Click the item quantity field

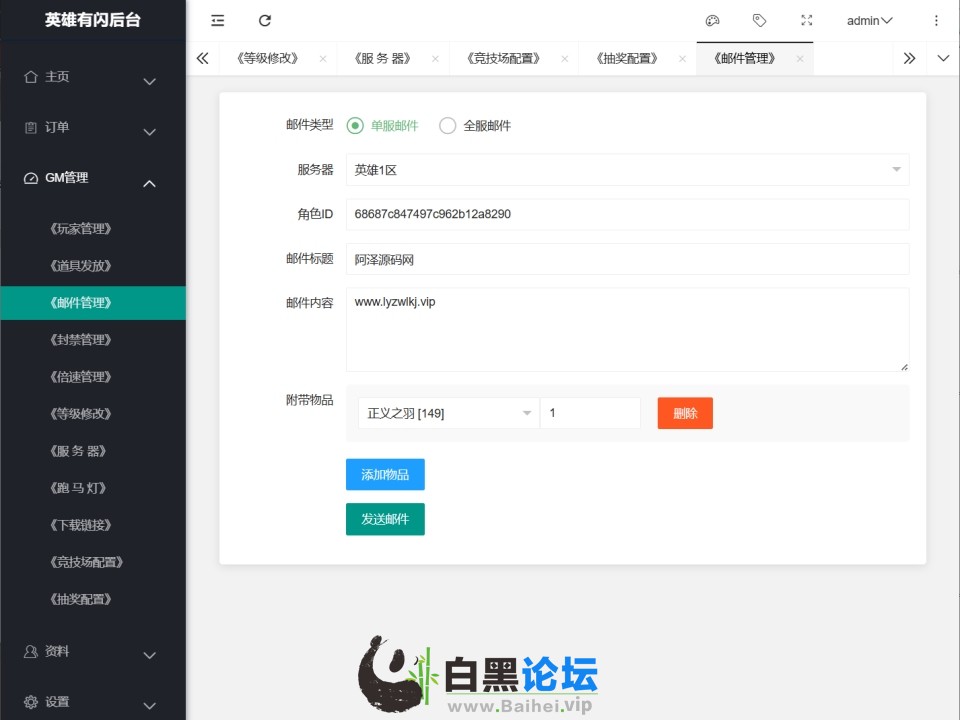pos(590,413)
